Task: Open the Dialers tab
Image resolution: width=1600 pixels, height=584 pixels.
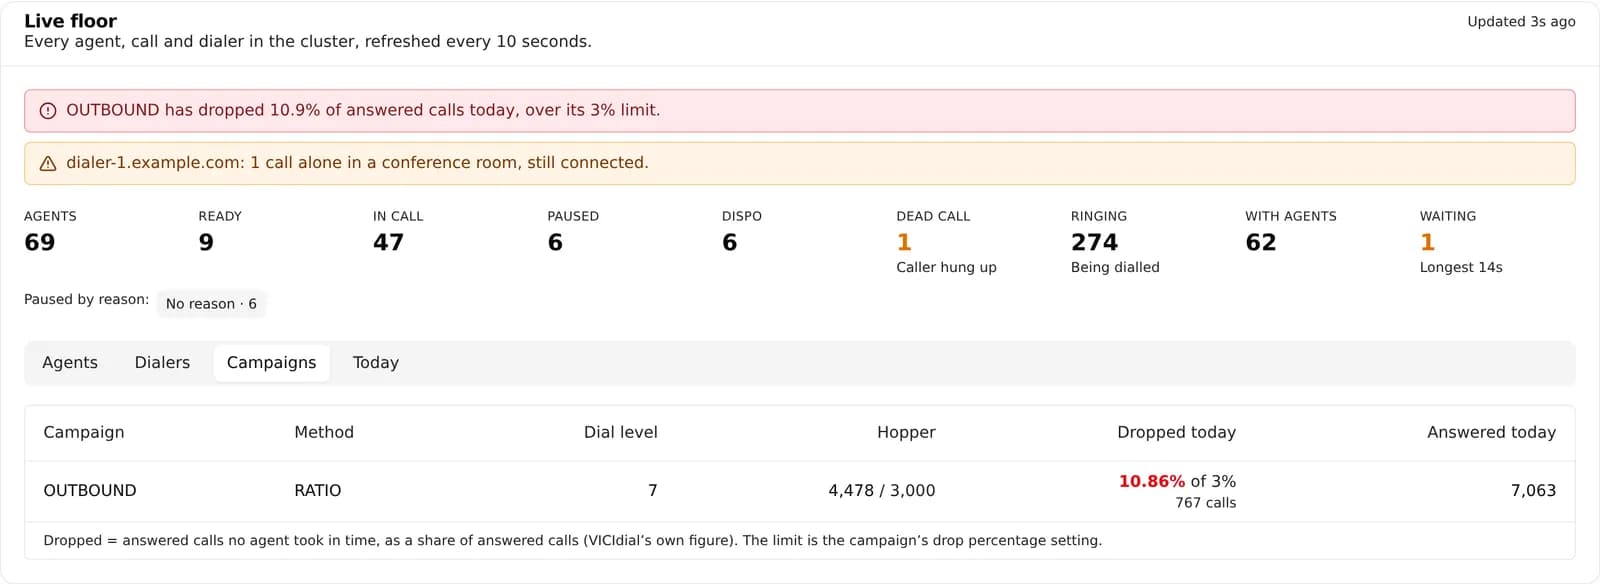Action: (x=162, y=363)
